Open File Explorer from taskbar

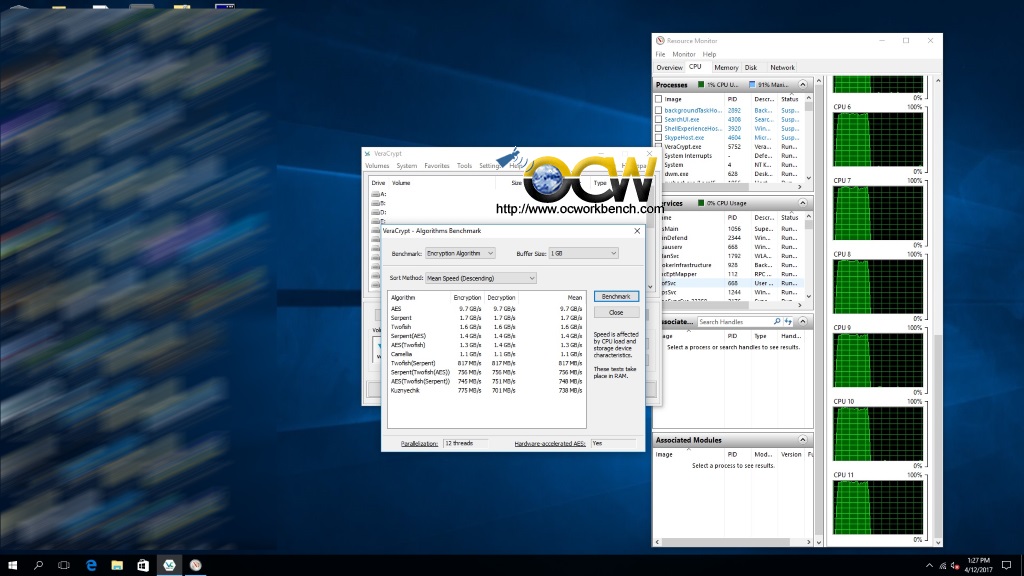117,565
